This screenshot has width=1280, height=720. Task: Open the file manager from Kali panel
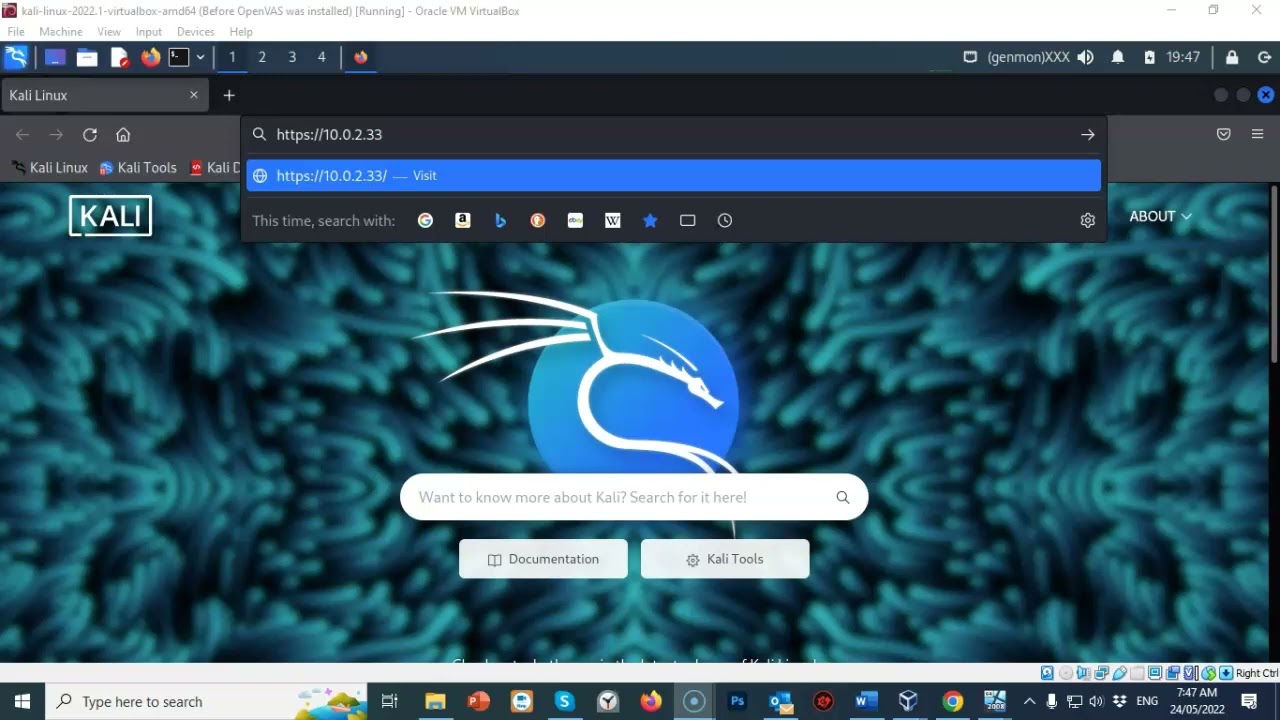86,57
